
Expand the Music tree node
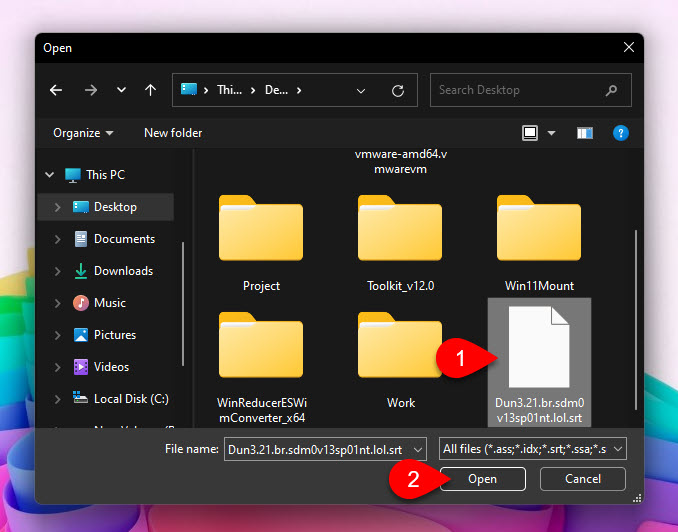57,303
